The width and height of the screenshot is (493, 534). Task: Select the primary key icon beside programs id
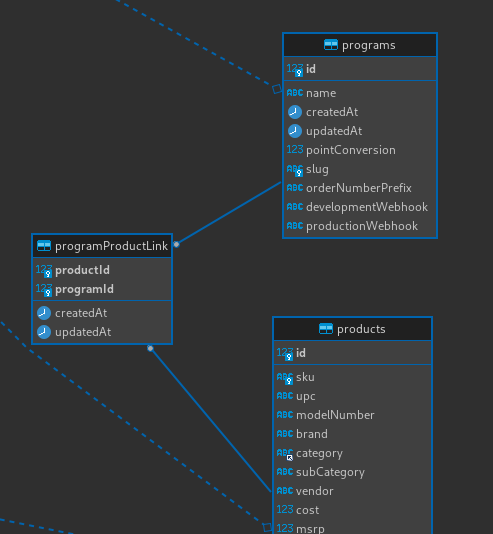click(x=295, y=70)
